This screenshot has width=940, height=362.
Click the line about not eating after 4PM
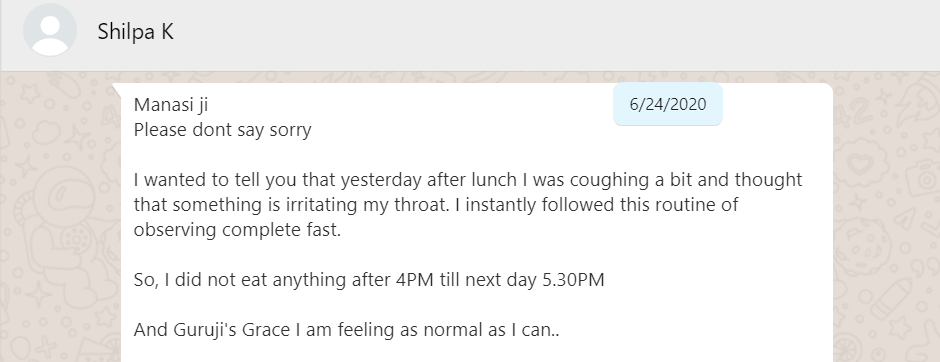click(x=369, y=280)
